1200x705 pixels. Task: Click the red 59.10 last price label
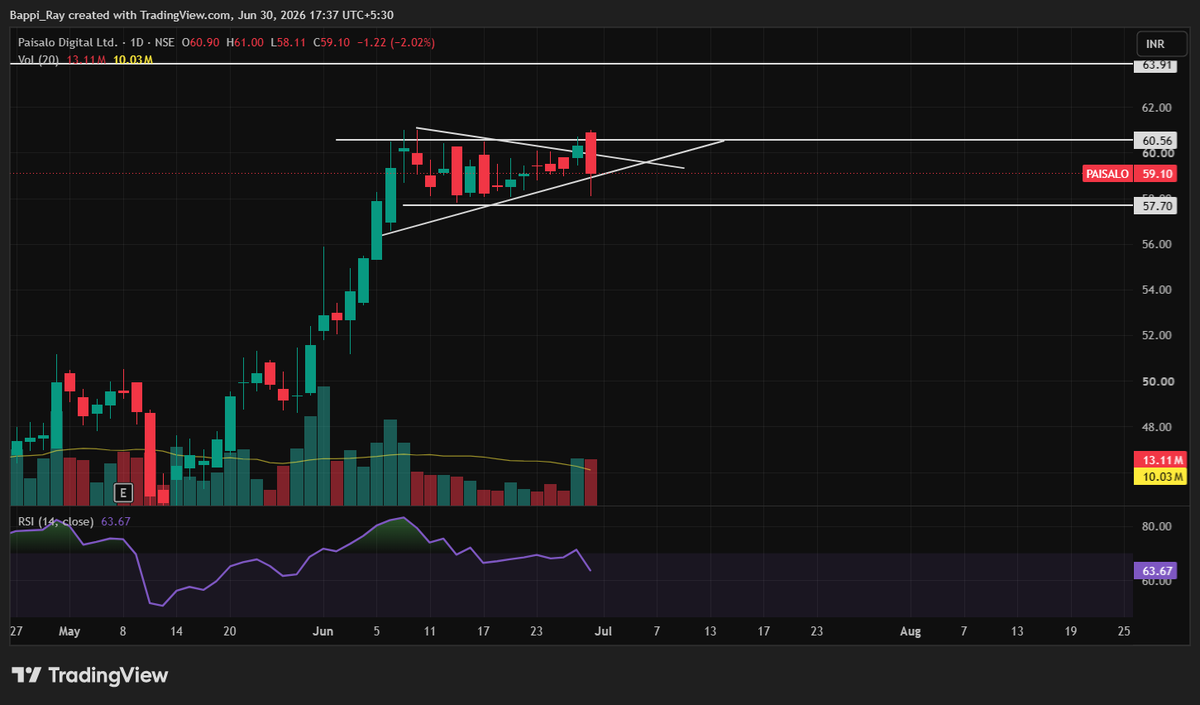point(1158,173)
